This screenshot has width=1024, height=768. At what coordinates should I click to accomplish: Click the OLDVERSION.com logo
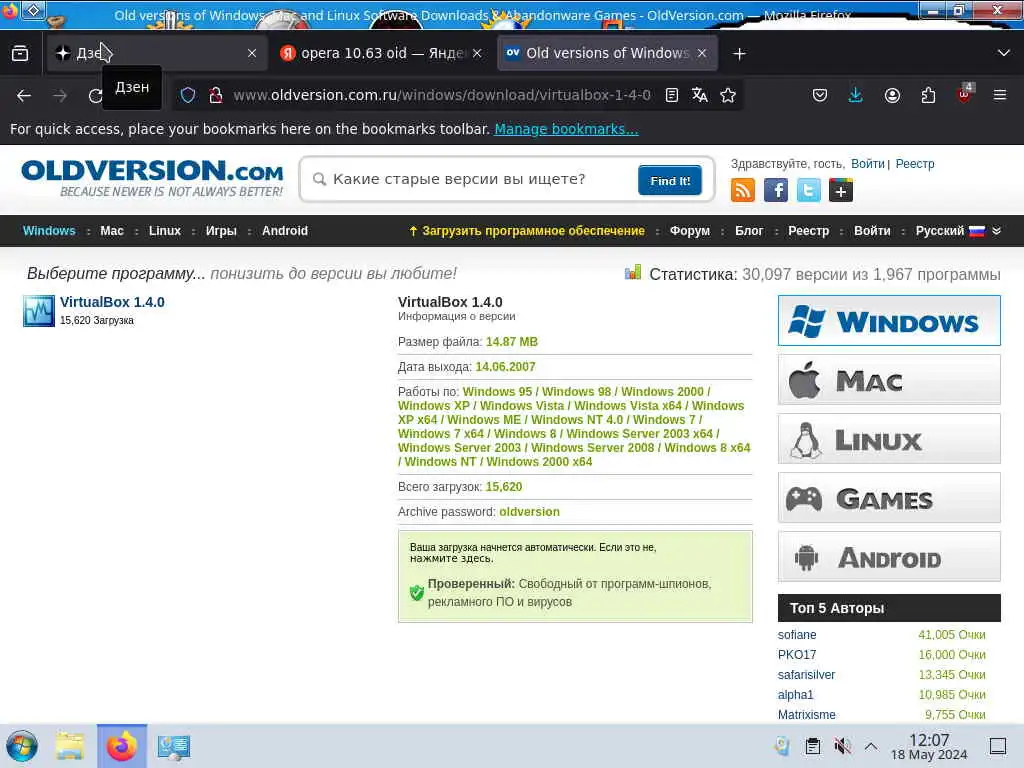click(152, 178)
